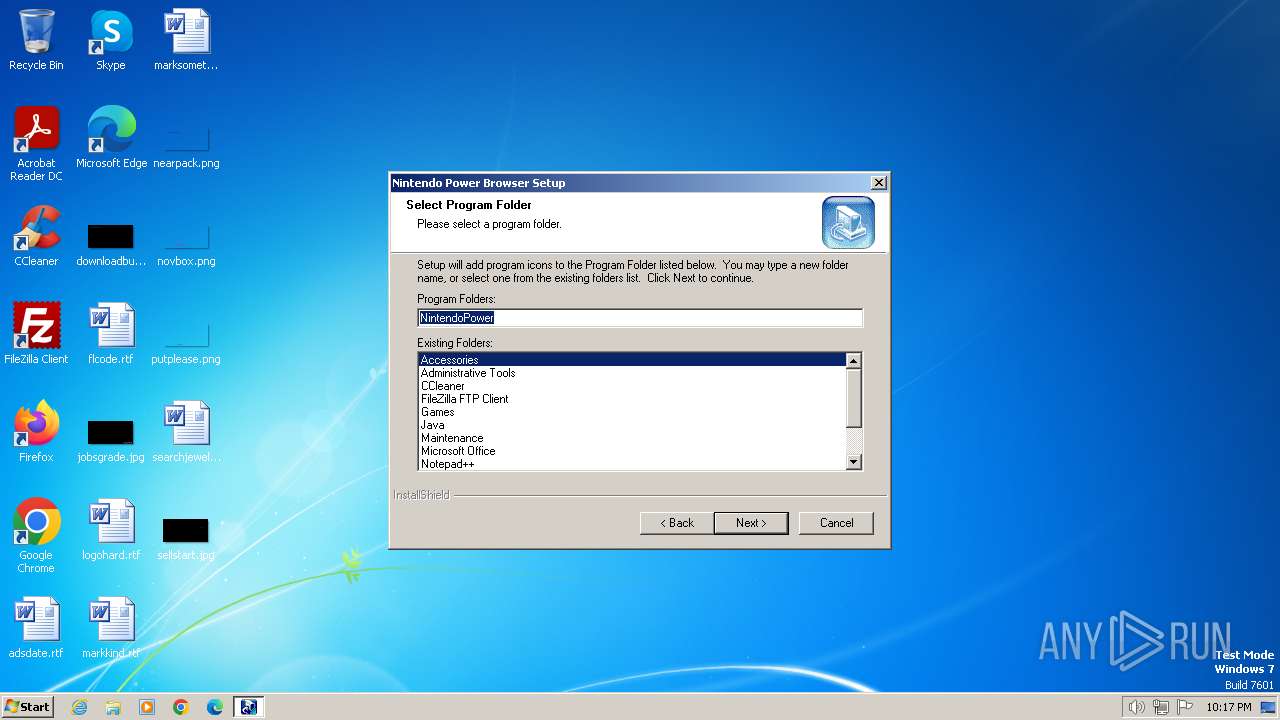
Task: Open the volume control tray icon
Action: 1136,707
